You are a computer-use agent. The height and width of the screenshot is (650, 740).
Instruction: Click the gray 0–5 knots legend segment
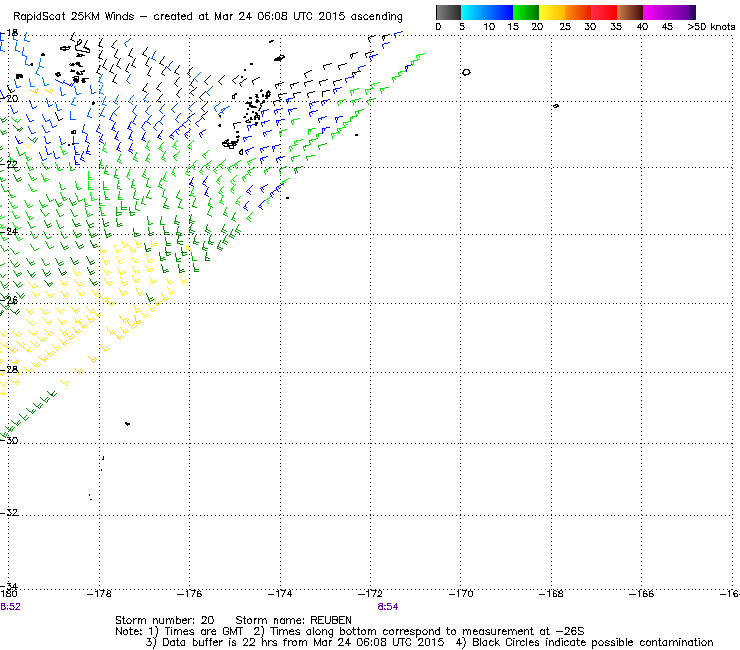pyautogui.click(x=448, y=12)
